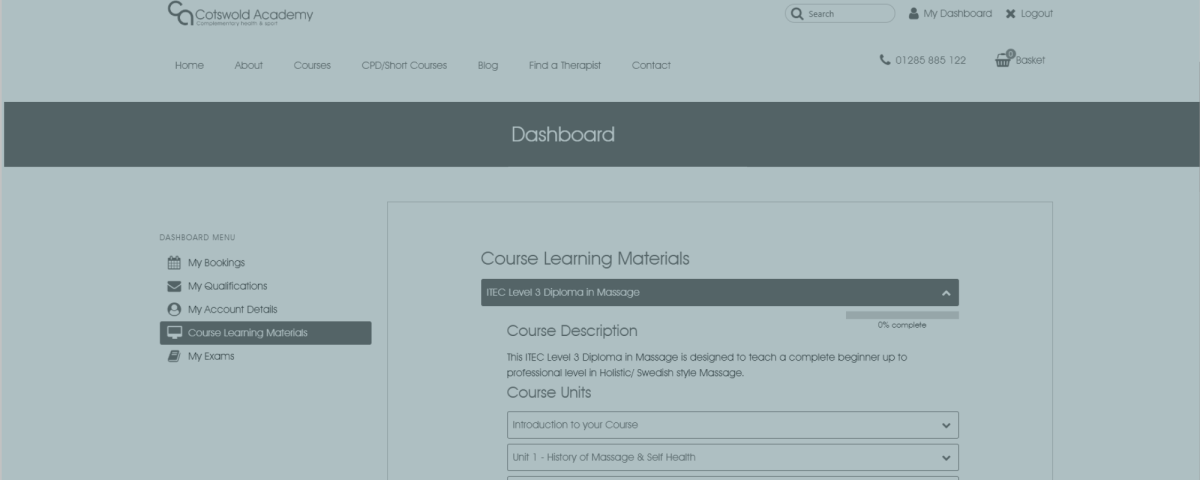Screen dimensions: 1200x480
Task: Click the search magnifier icon
Action: 796,14
